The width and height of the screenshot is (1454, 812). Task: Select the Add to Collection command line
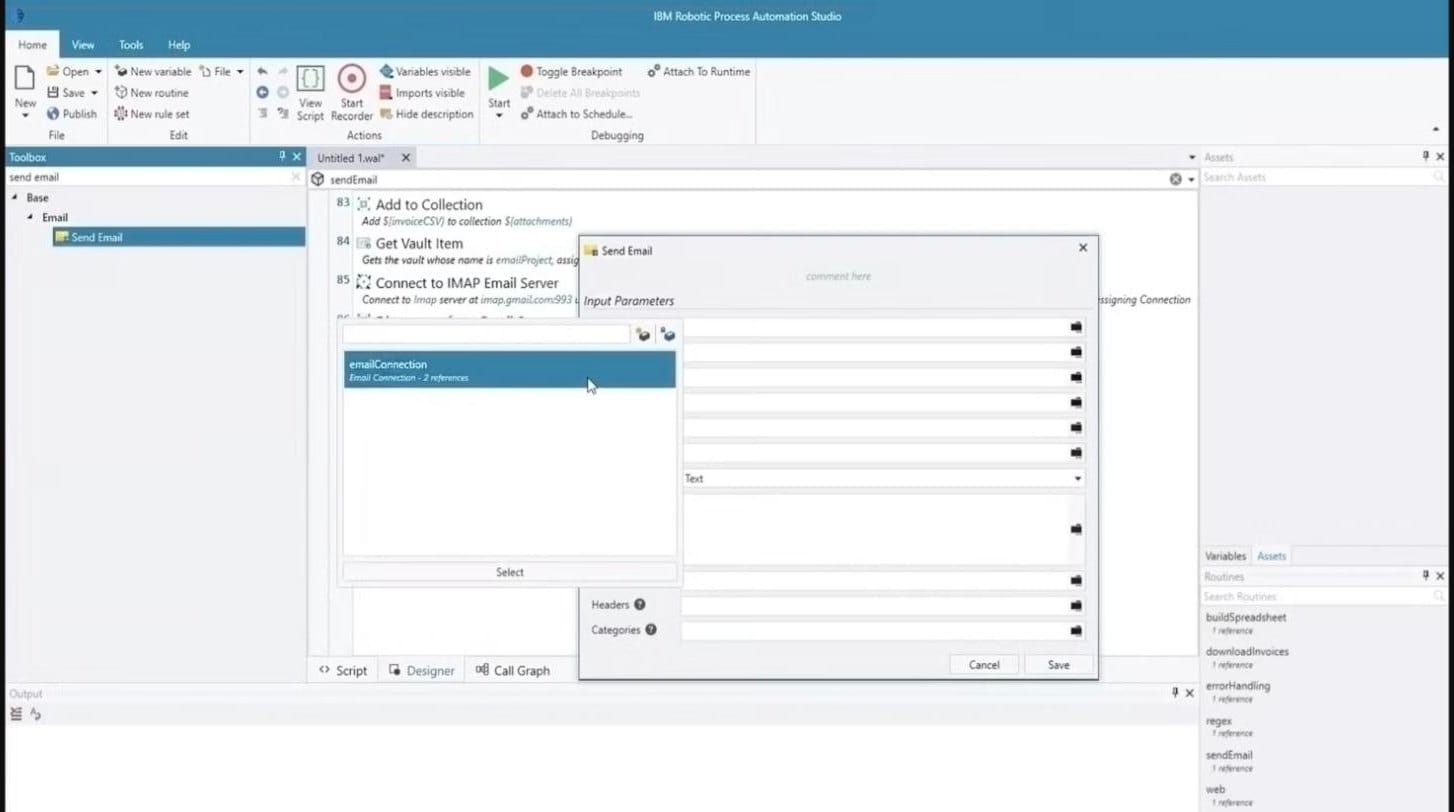pyautogui.click(x=429, y=205)
